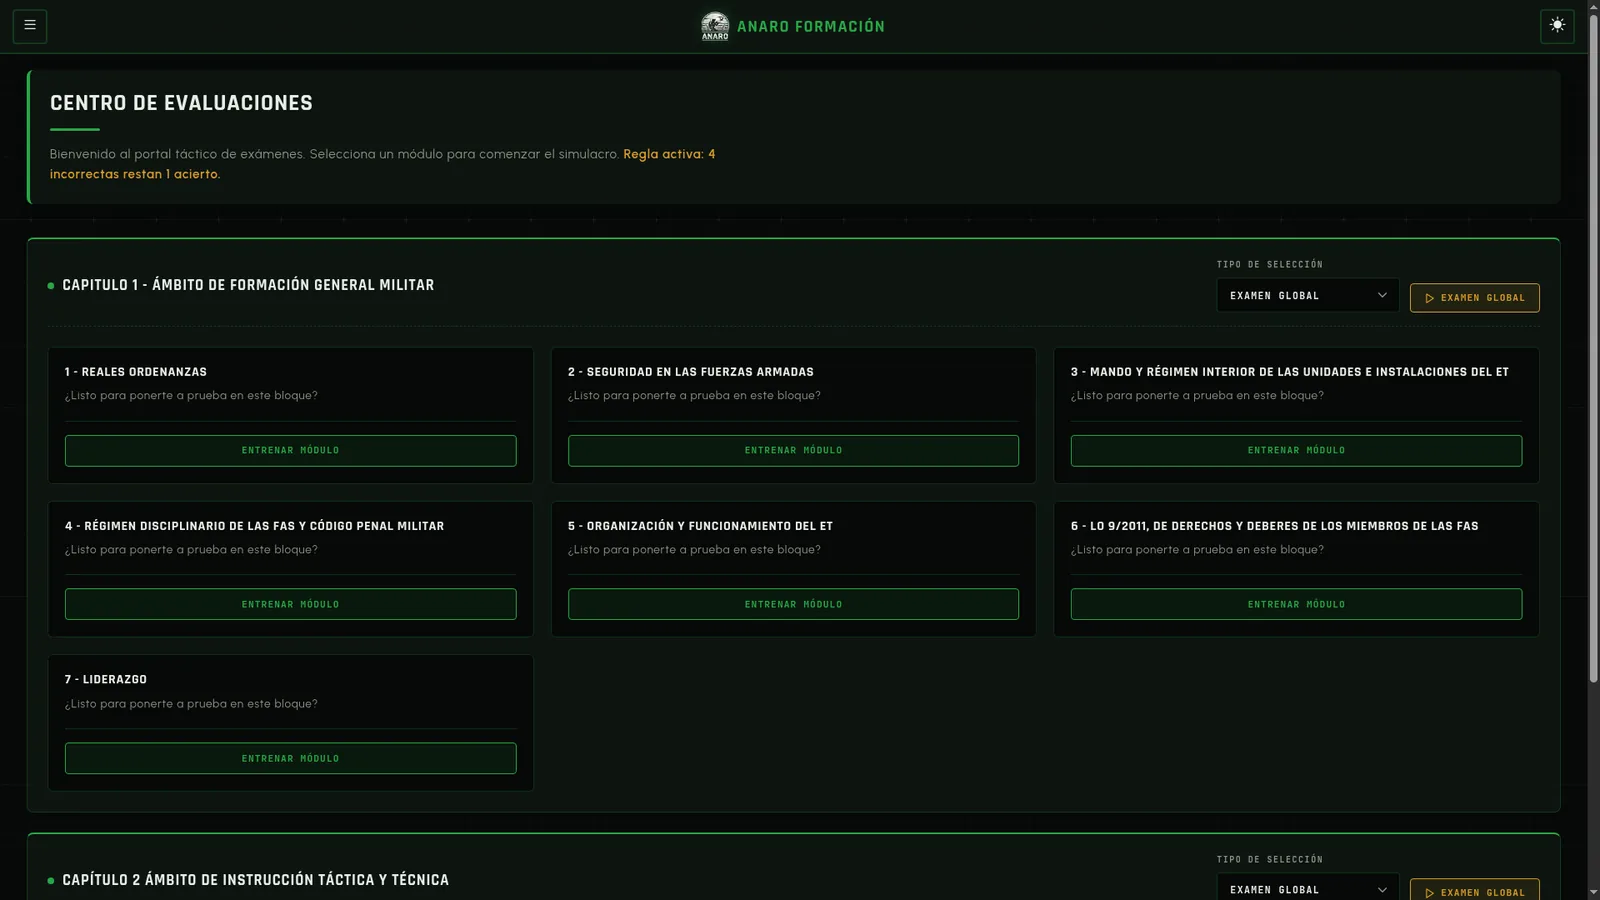Click the ANARO FORMACIÓN title
This screenshot has height=900, width=1600.
click(811, 27)
